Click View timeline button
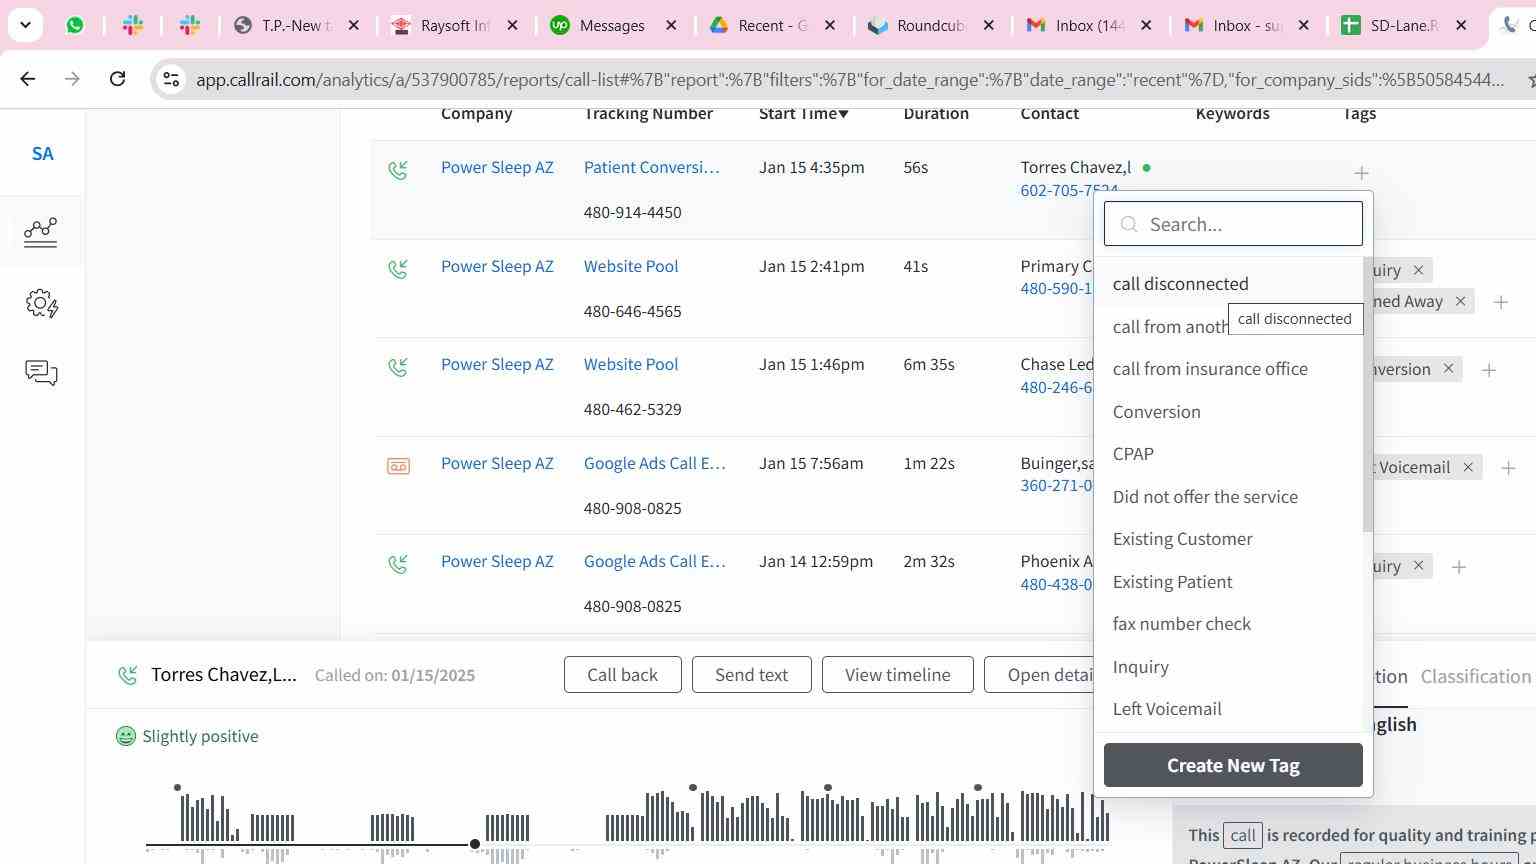Screen dimensions: 1536x864 (x=897, y=675)
